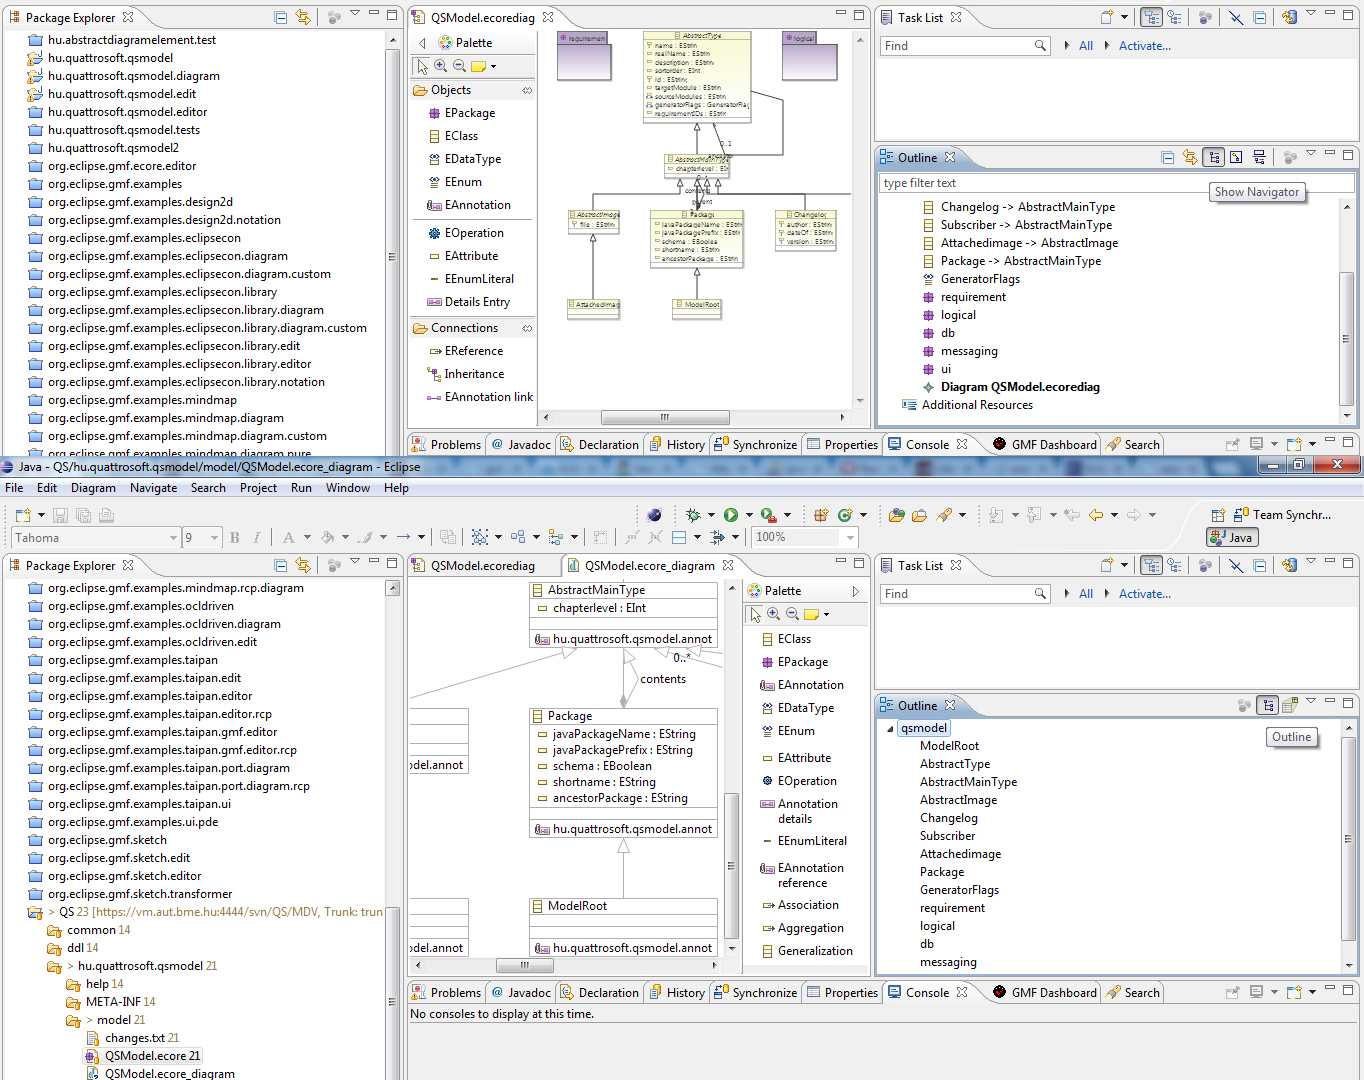Click the Run External Tools icon
This screenshot has height=1080, width=1364.
[x=768, y=515]
